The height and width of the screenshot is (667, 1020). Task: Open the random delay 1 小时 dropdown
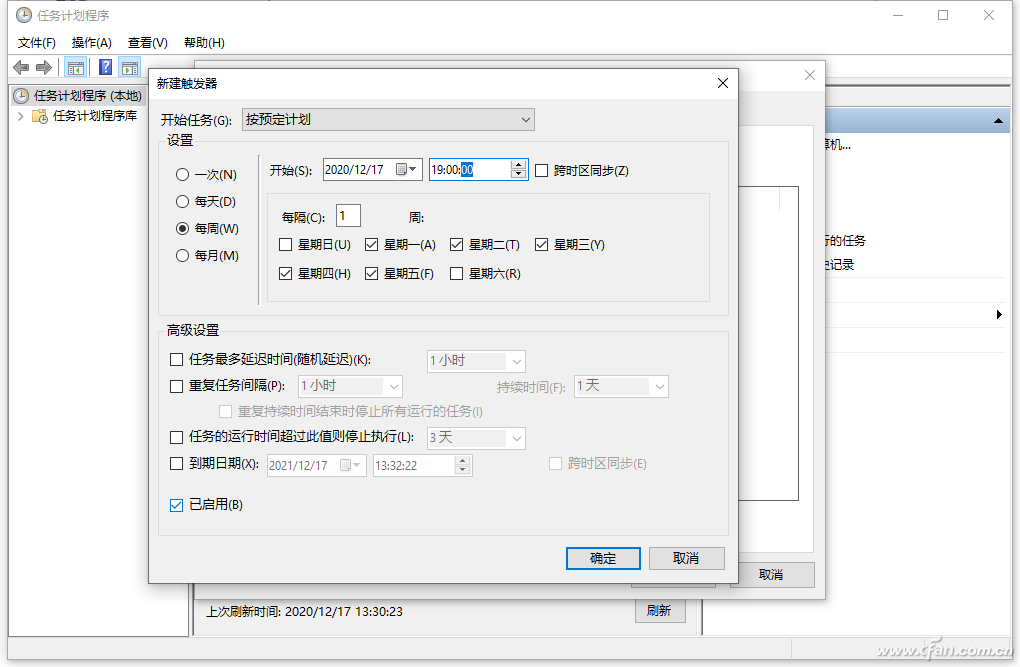(x=476, y=361)
